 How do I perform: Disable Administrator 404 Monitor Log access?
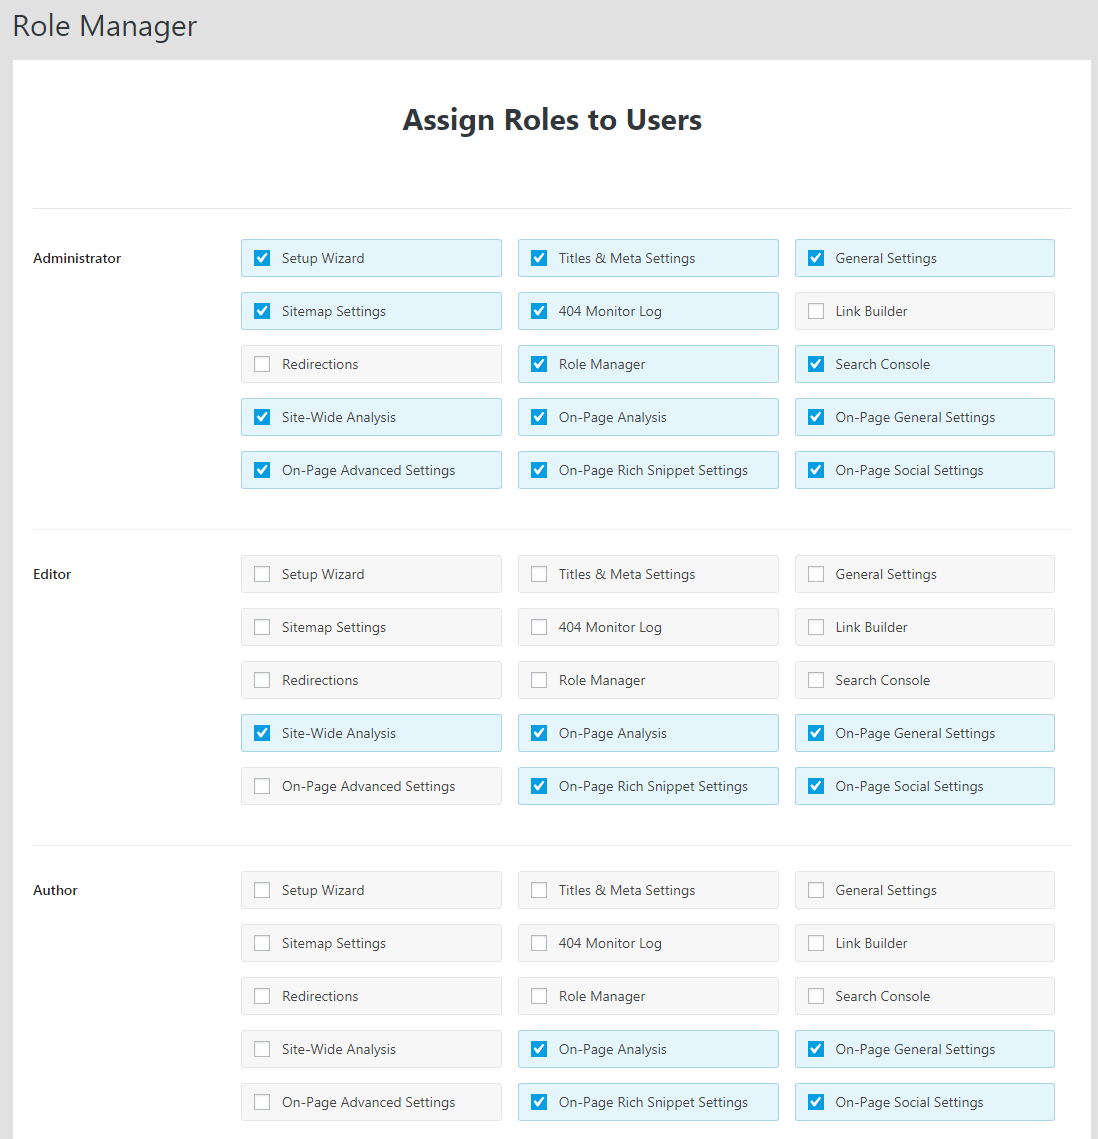pos(539,311)
